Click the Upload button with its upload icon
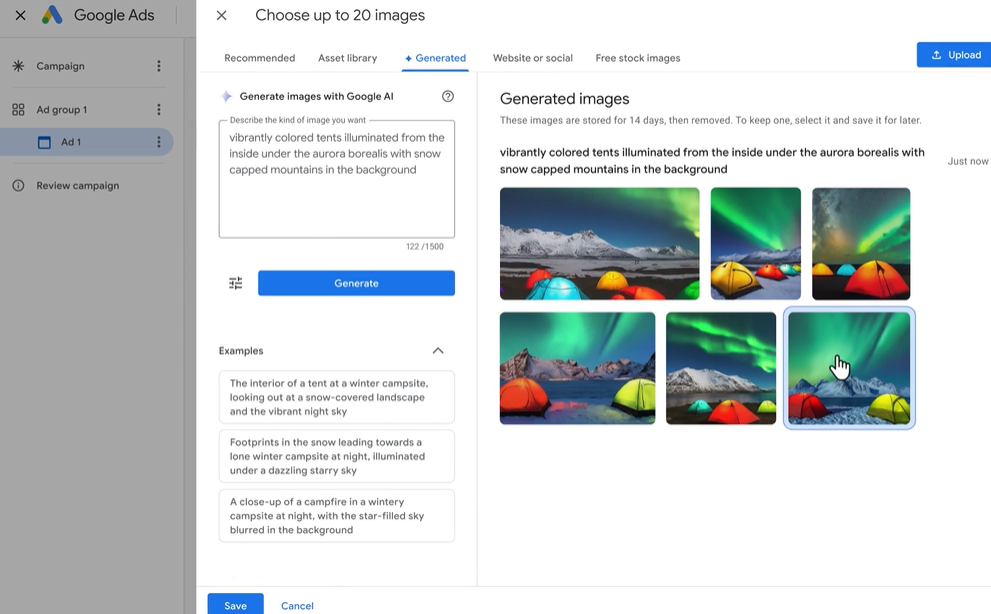The image size is (991, 614). click(x=954, y=54)
